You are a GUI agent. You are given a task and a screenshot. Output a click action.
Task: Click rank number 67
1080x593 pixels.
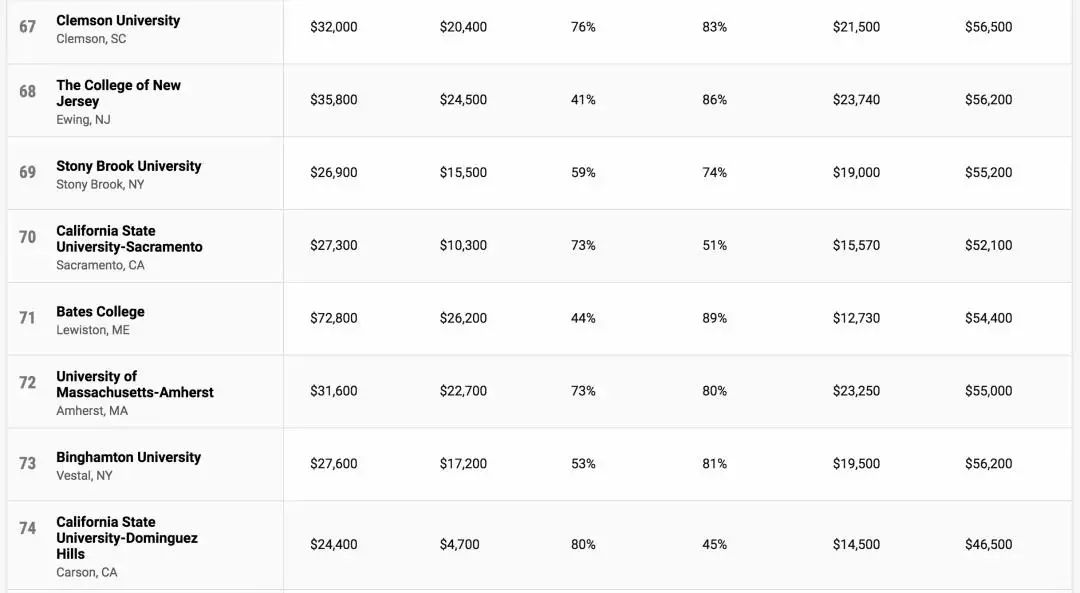point(28,26)
